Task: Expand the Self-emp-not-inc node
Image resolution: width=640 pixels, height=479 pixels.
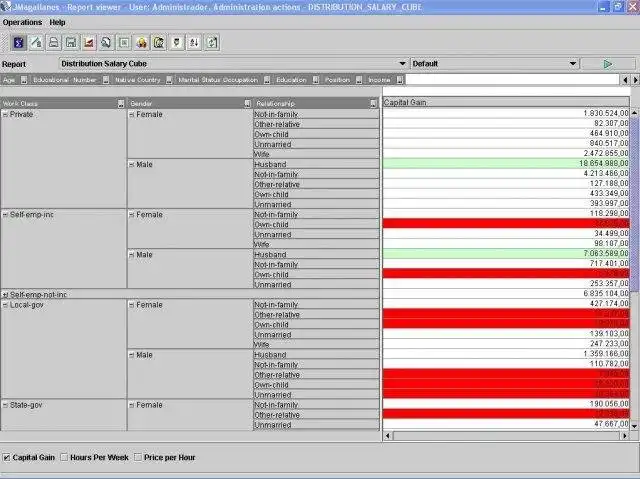Action: pos(5,295)
